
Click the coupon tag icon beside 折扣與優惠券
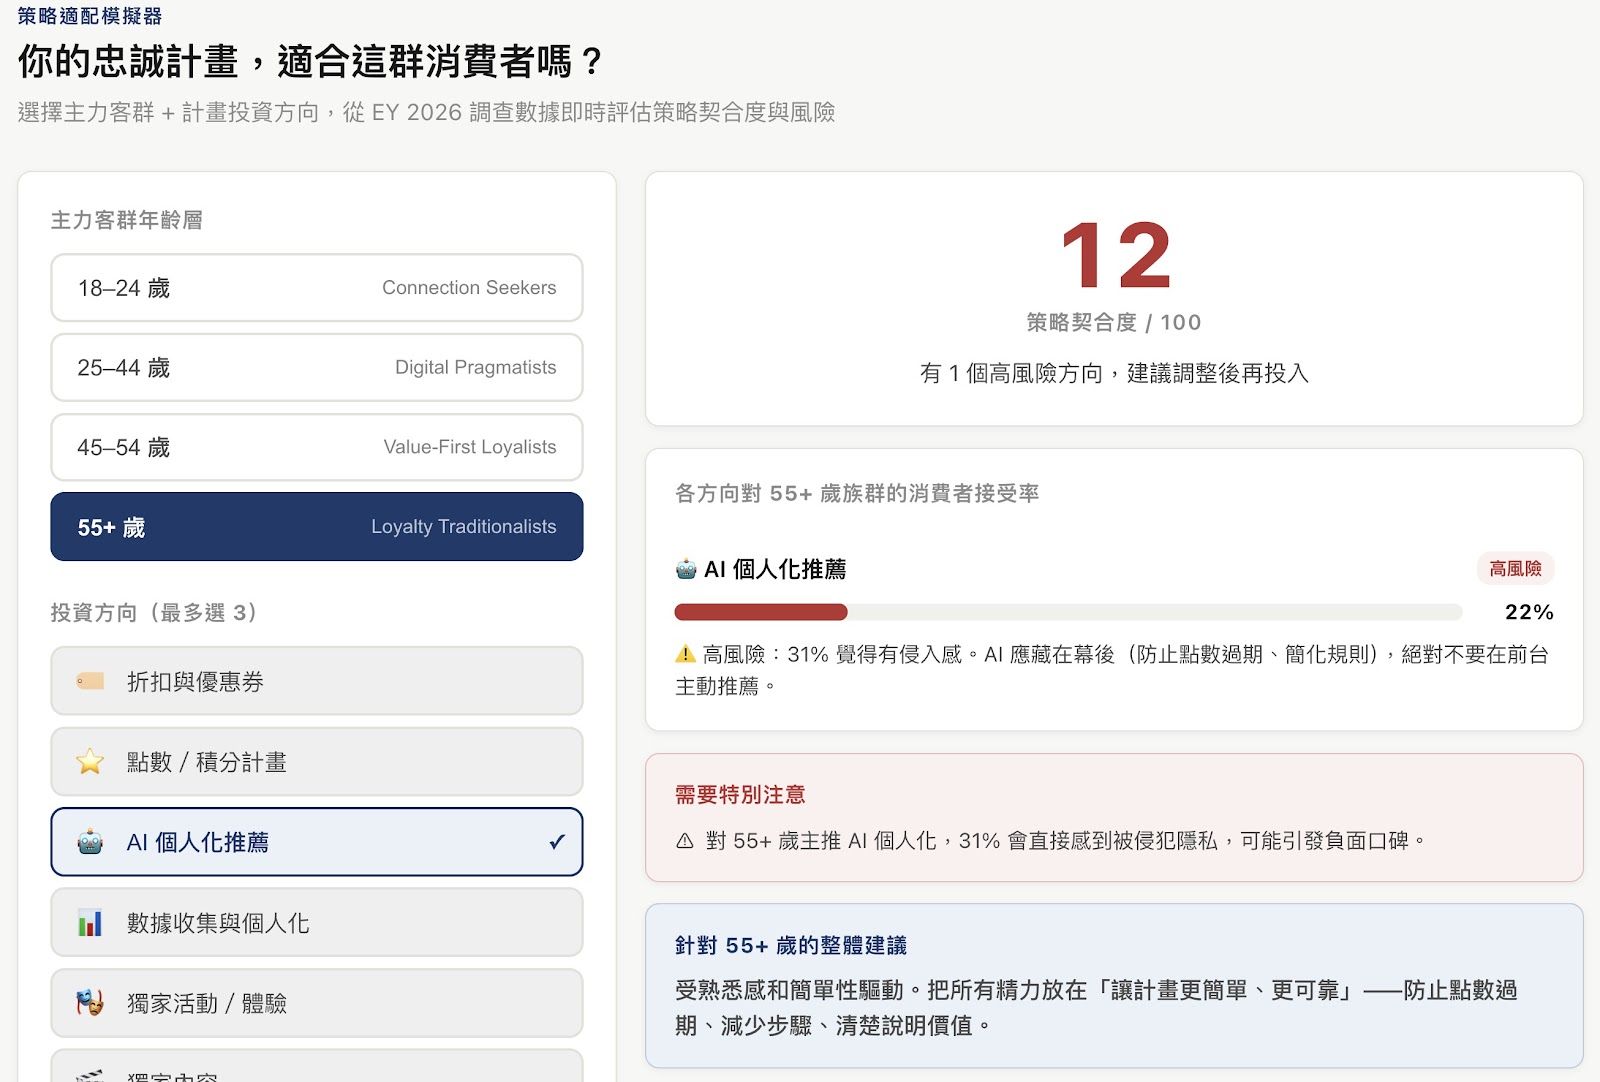[x=90, y=682]
